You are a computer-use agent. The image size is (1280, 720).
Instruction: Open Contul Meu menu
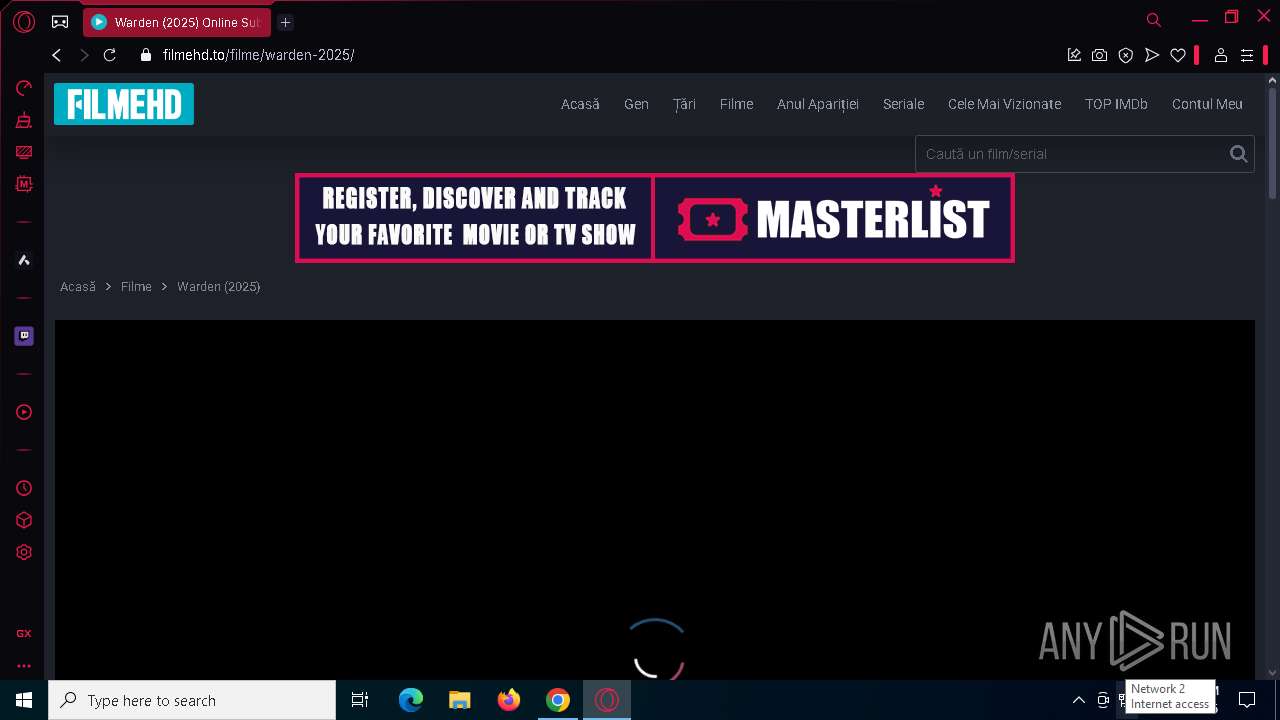coord(1207,104)
